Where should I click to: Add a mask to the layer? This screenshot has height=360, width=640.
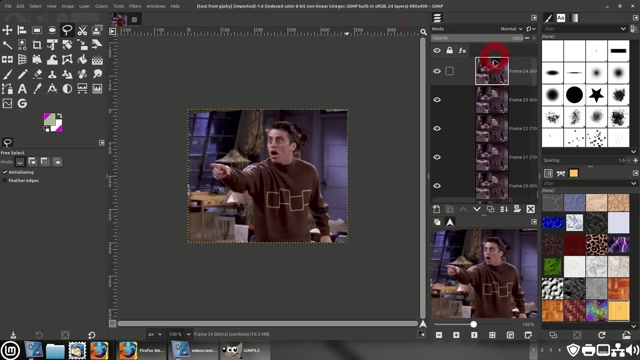pyautogui.click(x=517, y=209)
